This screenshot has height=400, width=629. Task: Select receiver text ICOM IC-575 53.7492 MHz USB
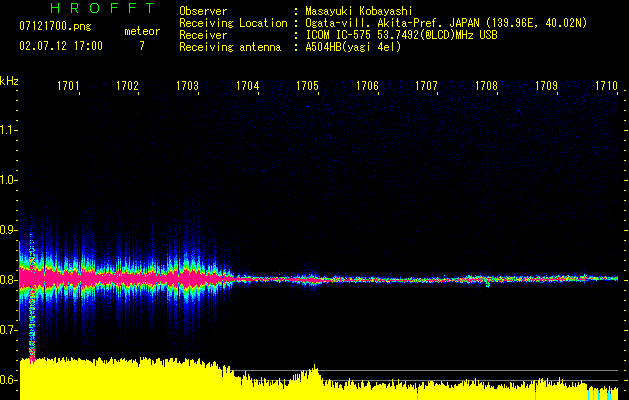point(401,35)
